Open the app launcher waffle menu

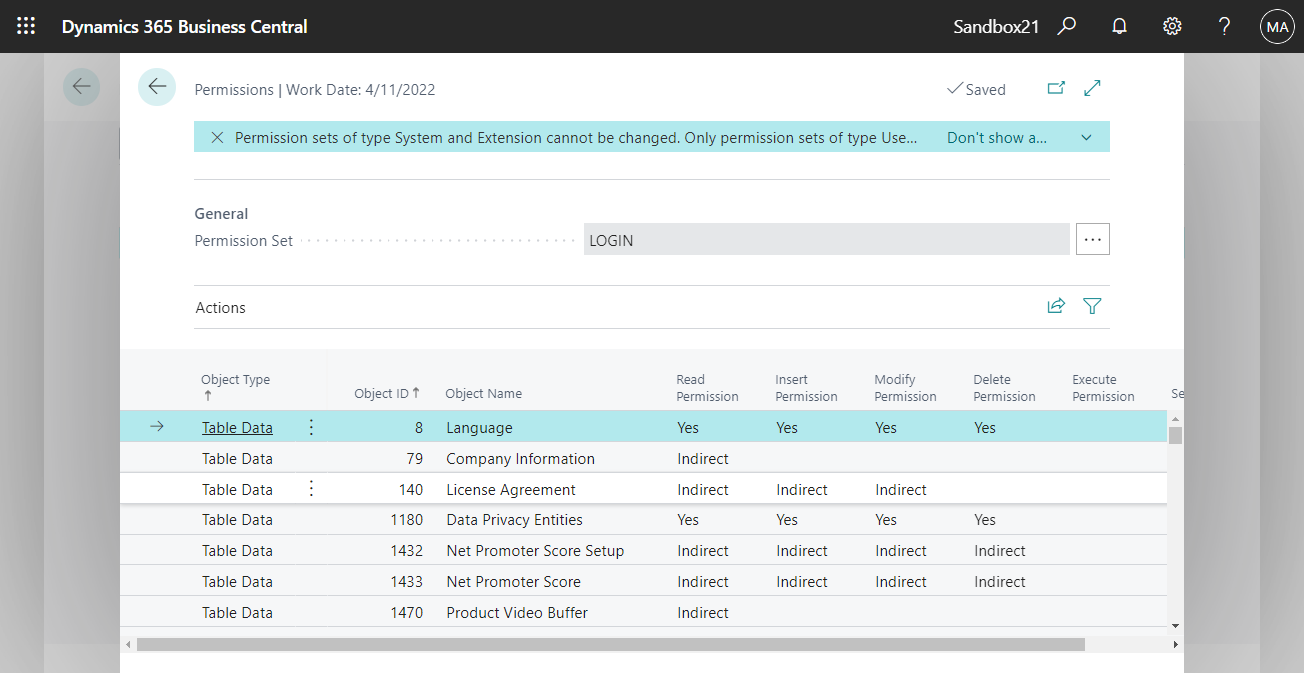pyautogui.click(x=26, y=27)
